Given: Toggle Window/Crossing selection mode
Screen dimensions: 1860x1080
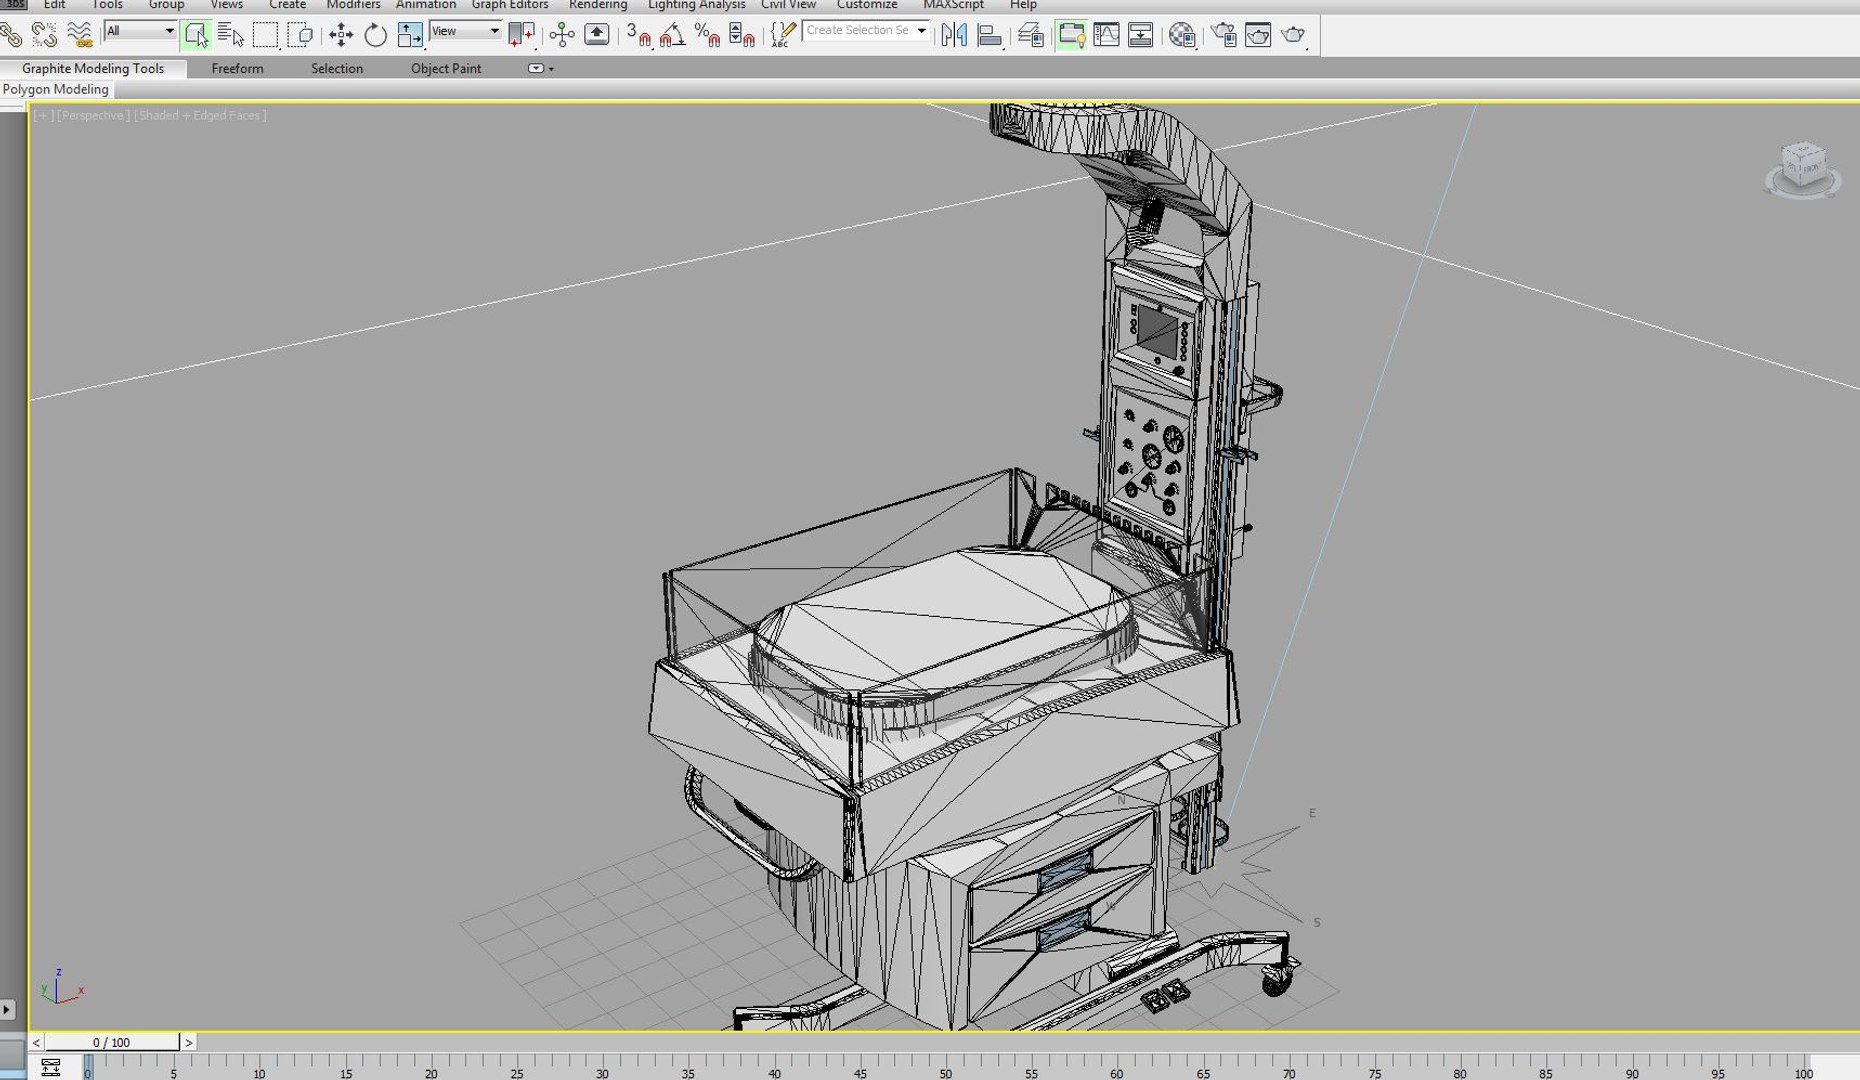Looking at the screenshot, I should 299,35.
